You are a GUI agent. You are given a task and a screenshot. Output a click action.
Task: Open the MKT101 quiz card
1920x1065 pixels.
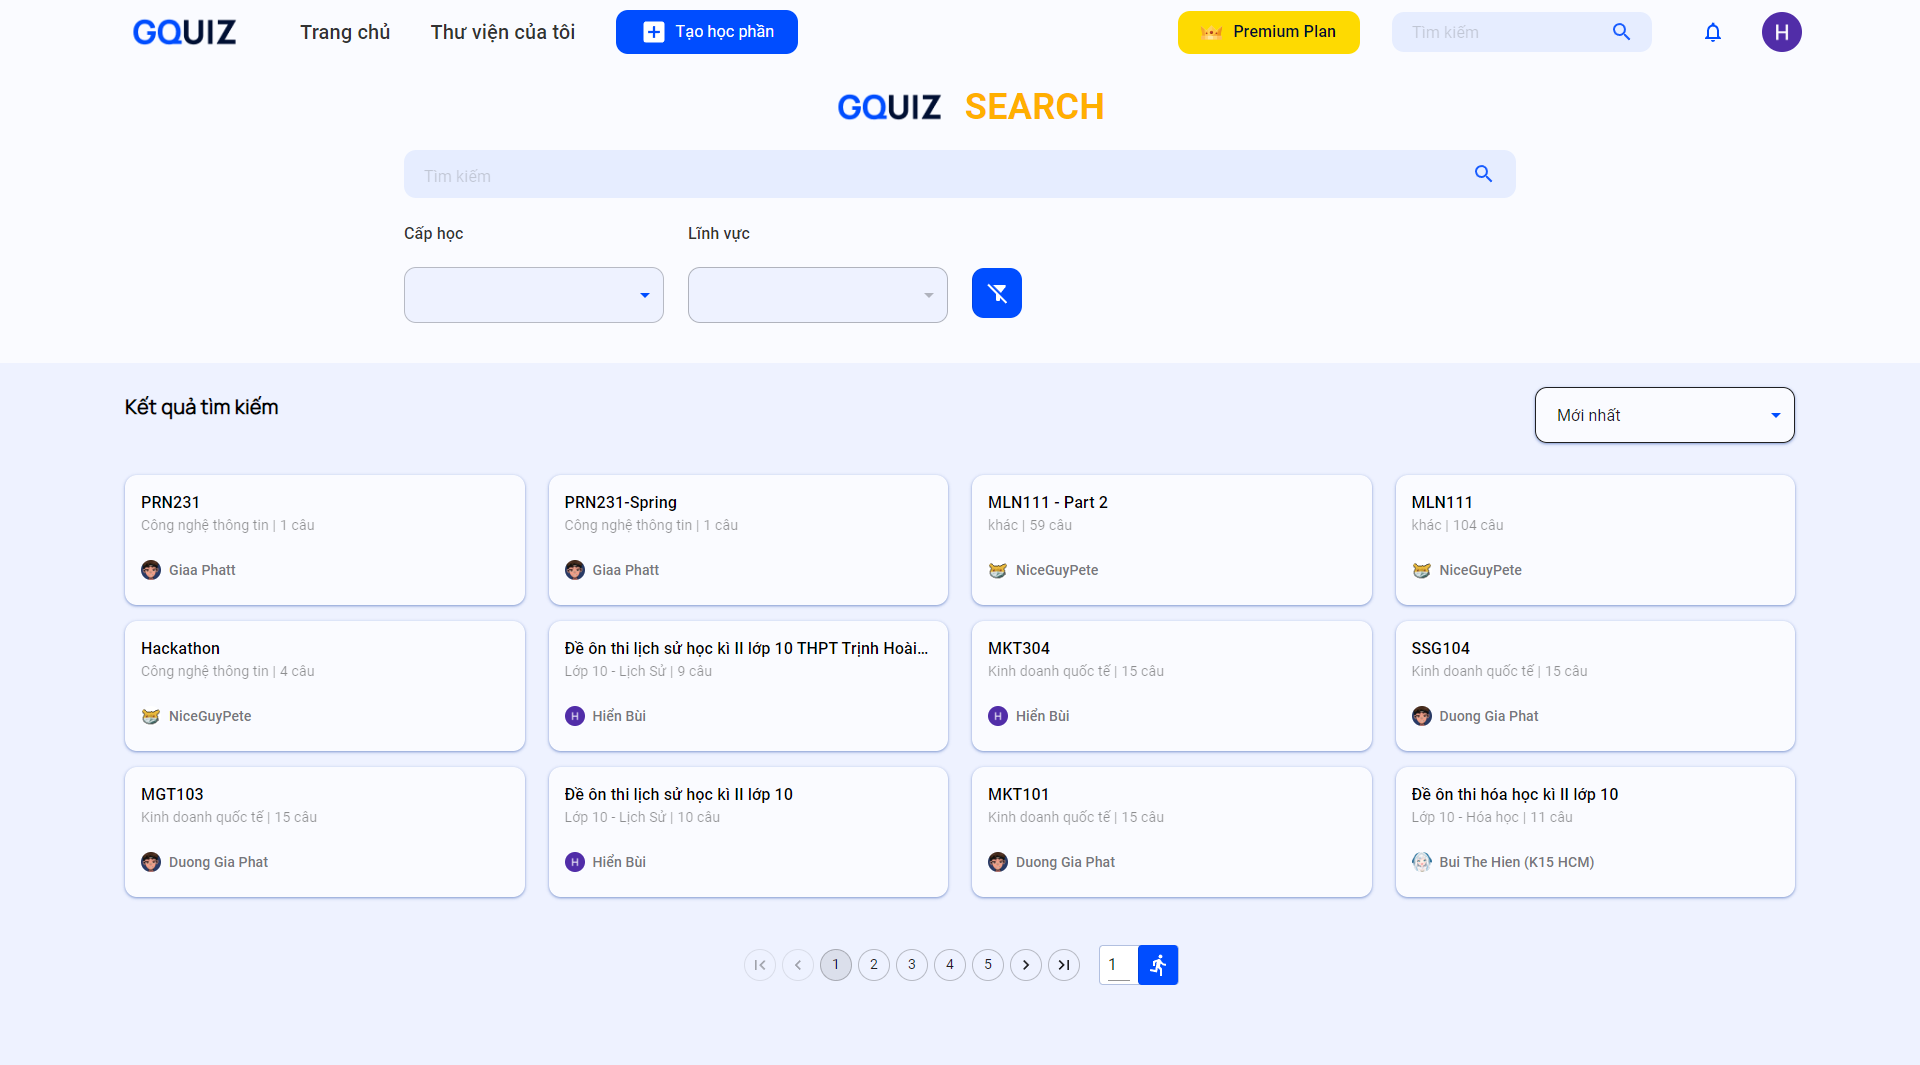point(1172,832)
